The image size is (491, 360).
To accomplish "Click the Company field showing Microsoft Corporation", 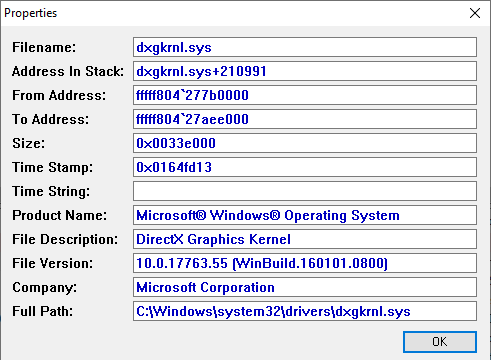I will point(305,287).
